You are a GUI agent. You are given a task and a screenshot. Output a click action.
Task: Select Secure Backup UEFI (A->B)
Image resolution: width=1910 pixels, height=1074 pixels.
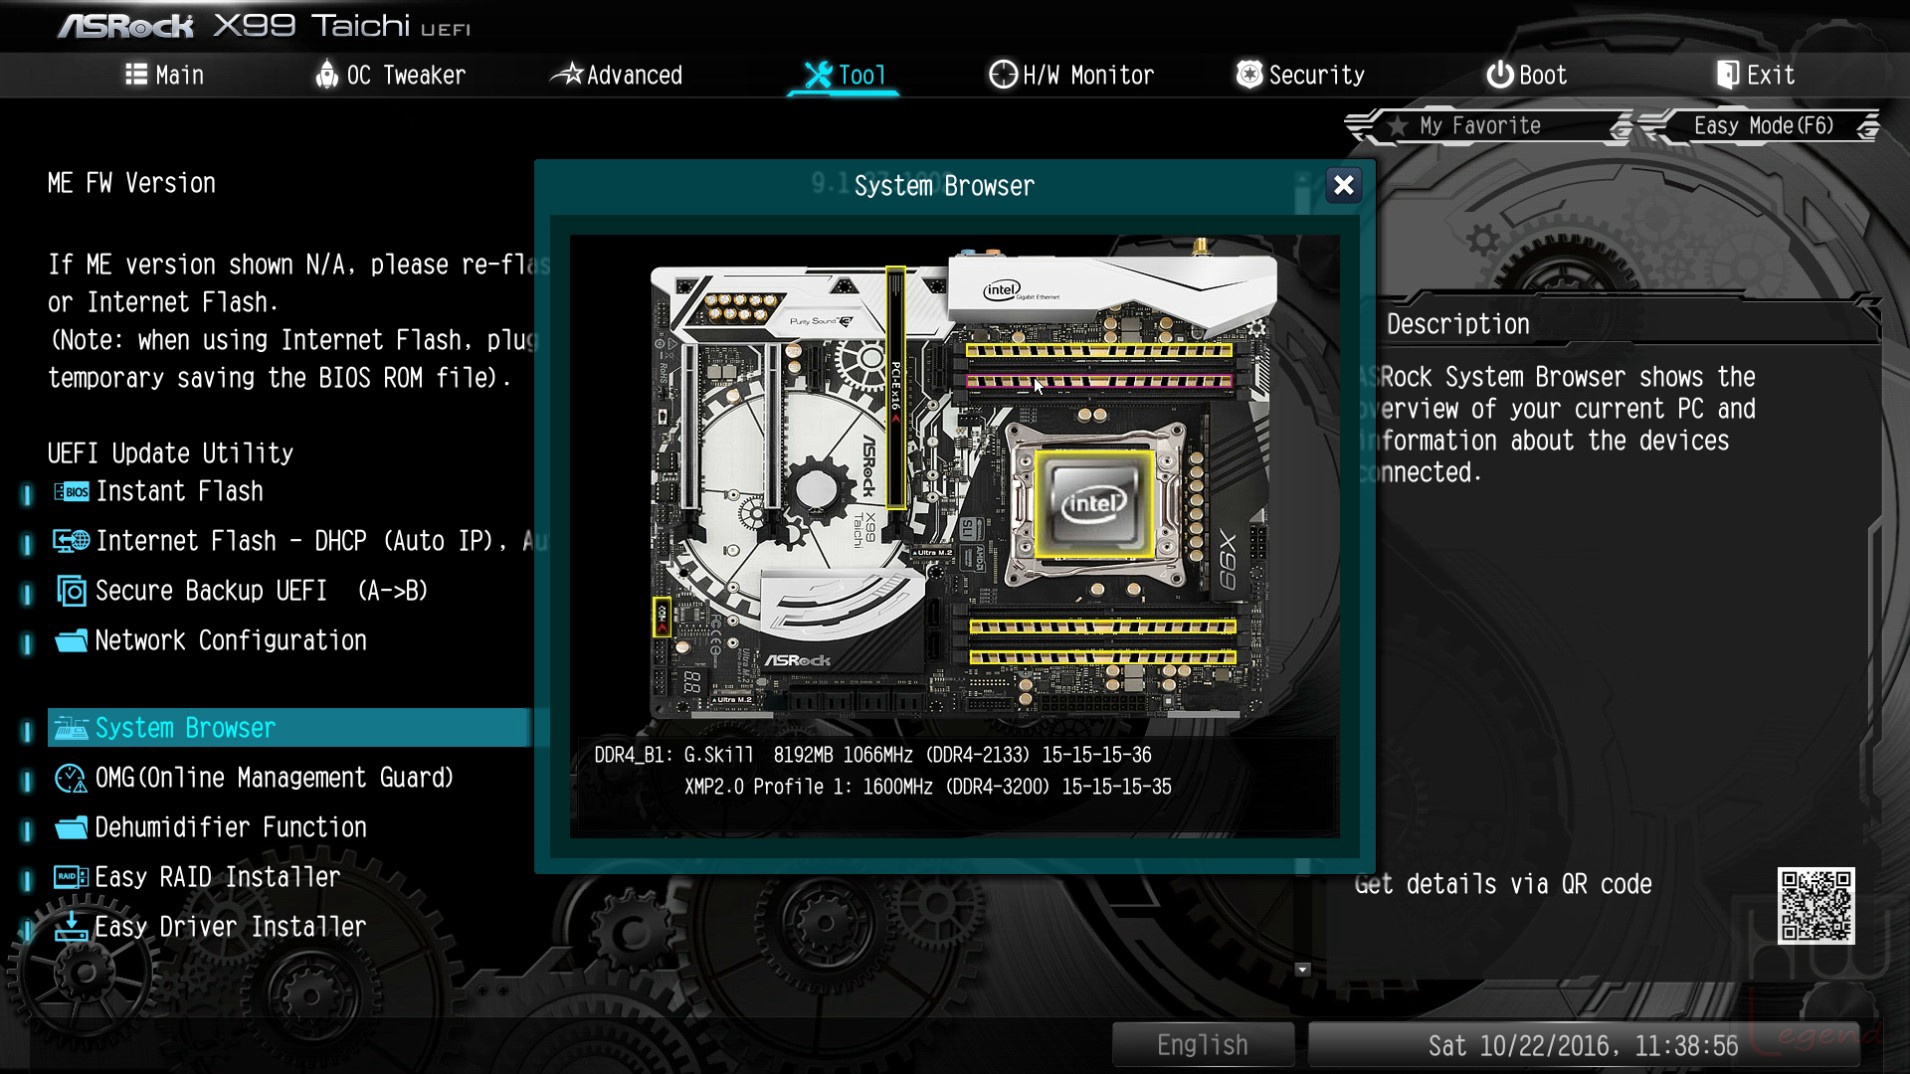coord(261,591)
